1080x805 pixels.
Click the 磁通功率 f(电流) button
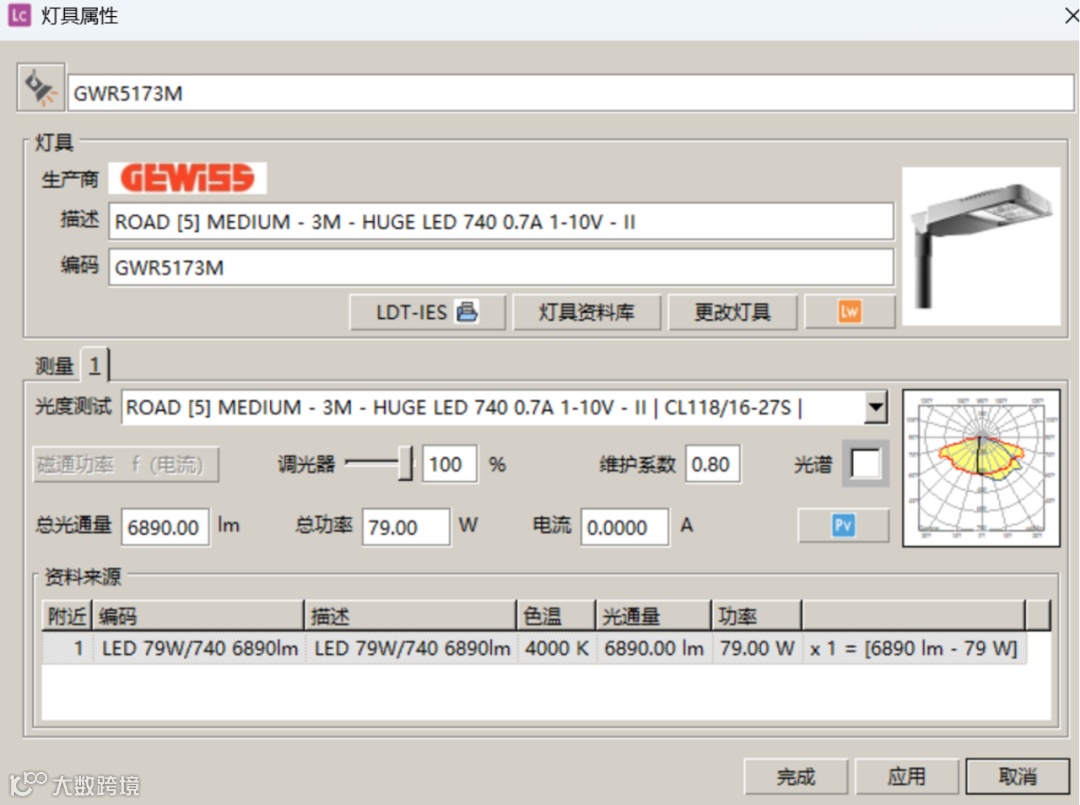[126, 465]
